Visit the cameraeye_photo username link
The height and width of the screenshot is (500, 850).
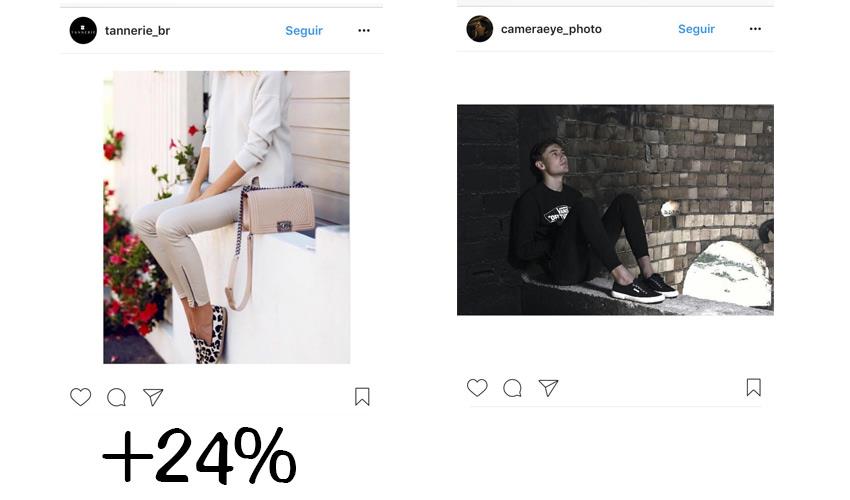pyautogui.click(x=551, y=29)
